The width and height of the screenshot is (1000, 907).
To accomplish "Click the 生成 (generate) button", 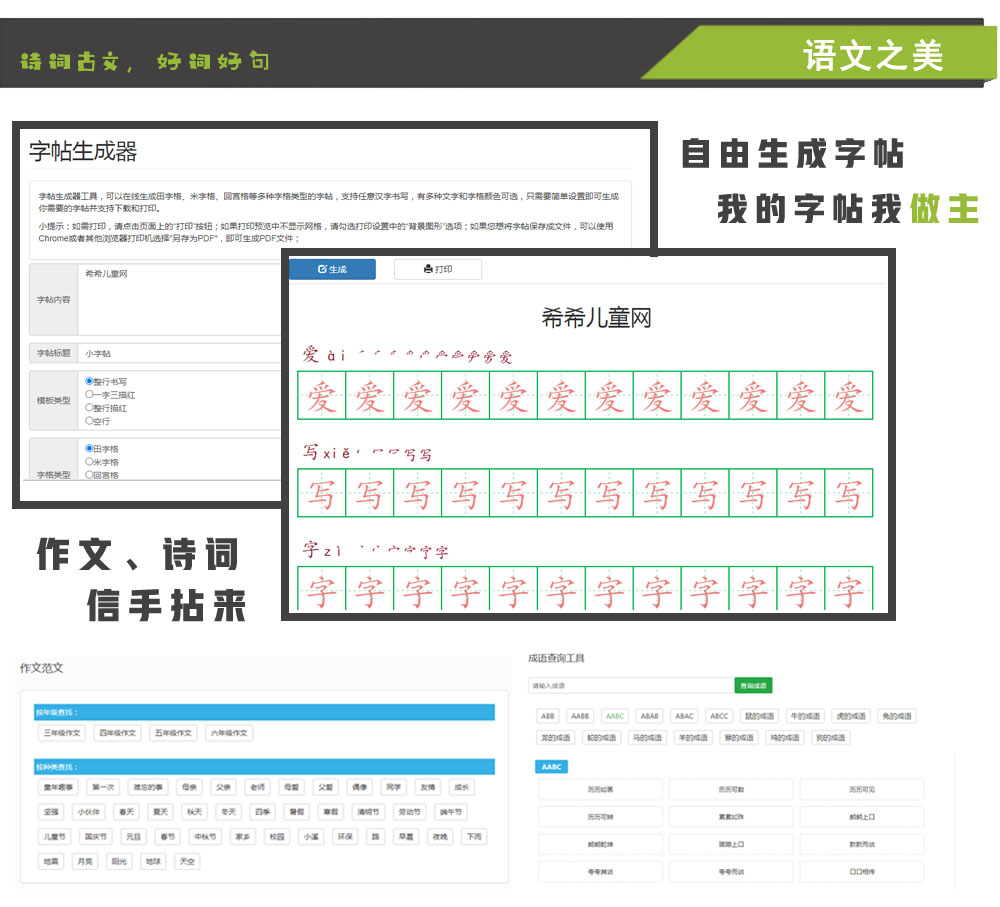I will coord(332,269).
